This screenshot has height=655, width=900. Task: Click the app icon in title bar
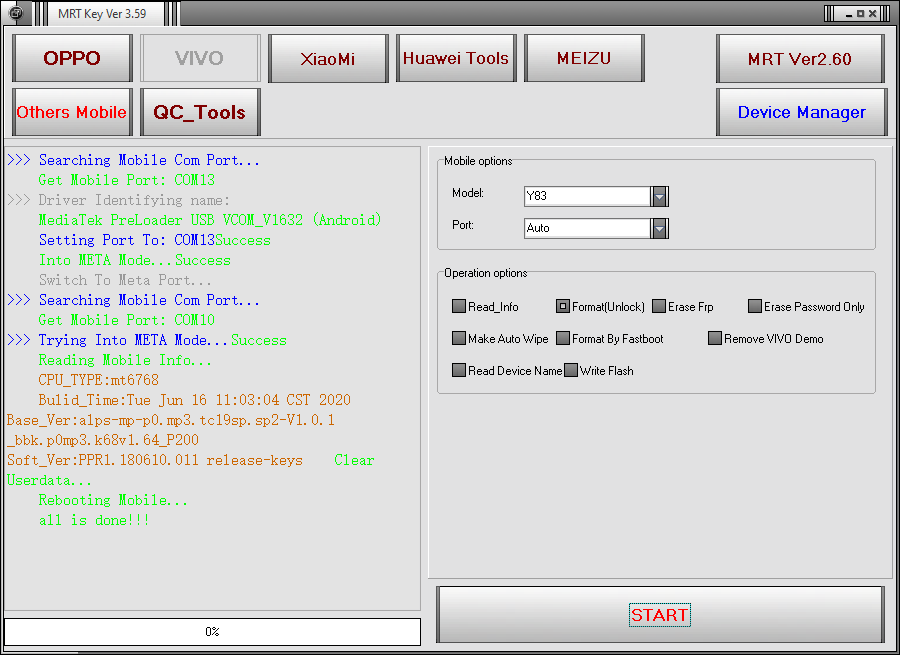click(16, 13)
